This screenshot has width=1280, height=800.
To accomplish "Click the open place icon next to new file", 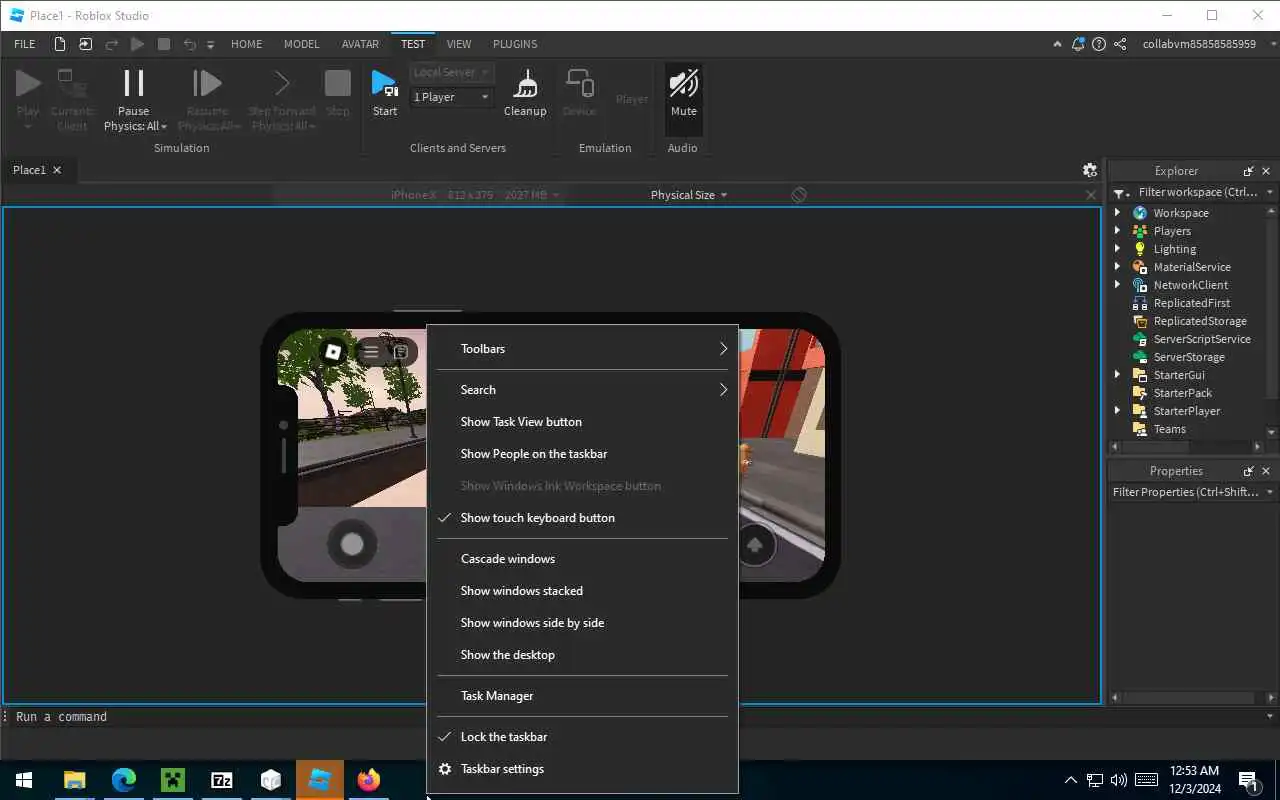I will coord(85,44).
